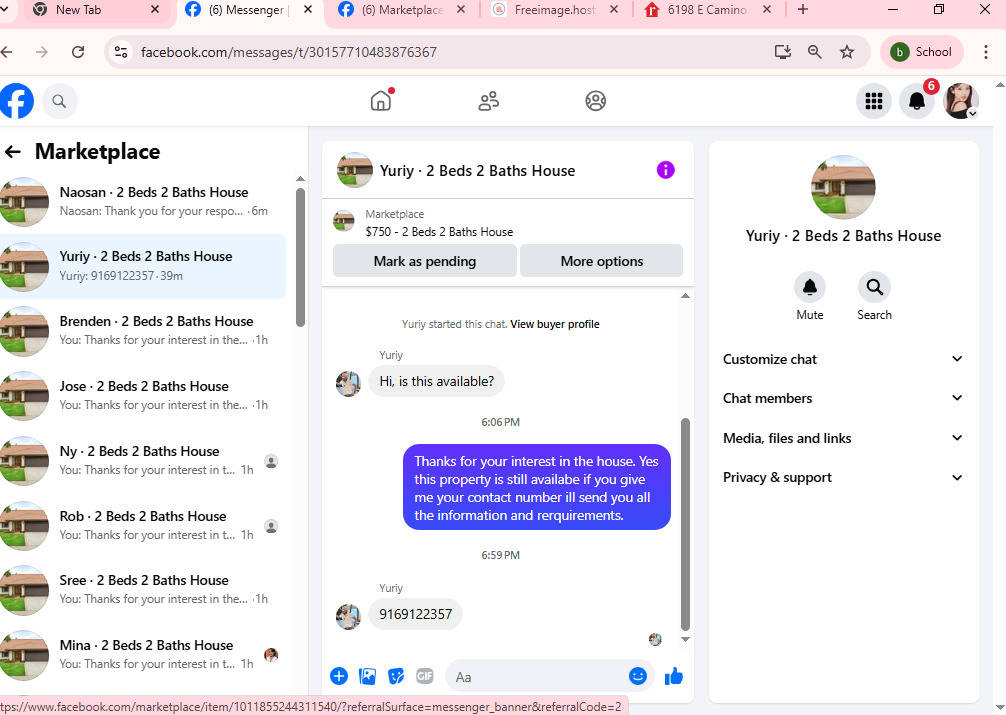This screenshot has height=715, width=1006.
Task: Click the chat messages scrollbar thumb
Action: (x=685, y=524)
